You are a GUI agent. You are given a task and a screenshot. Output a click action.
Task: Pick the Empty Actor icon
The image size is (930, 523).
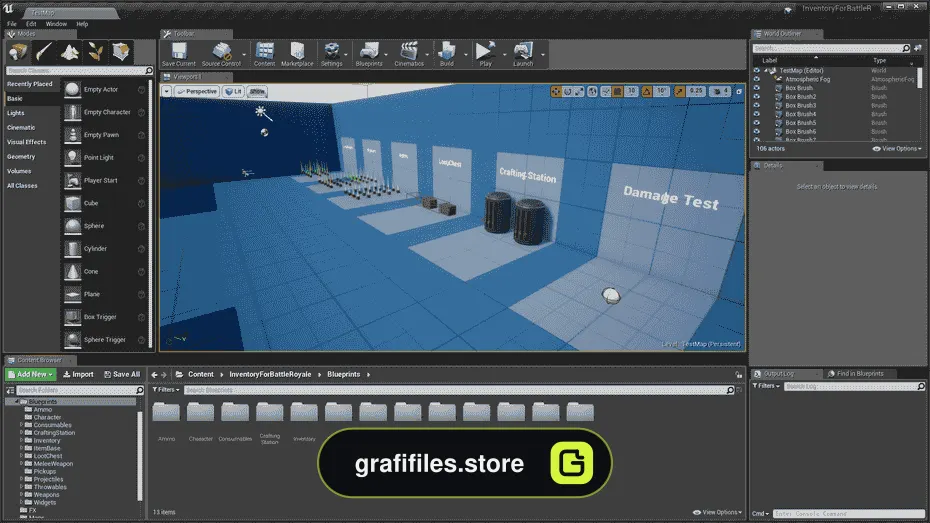point(72,90)
